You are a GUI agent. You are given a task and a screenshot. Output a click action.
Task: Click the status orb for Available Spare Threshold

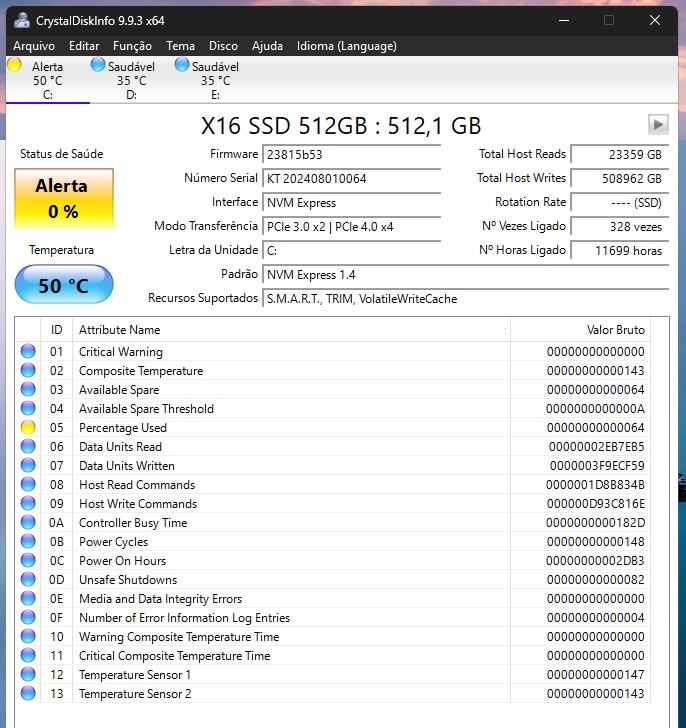(28, 408)
